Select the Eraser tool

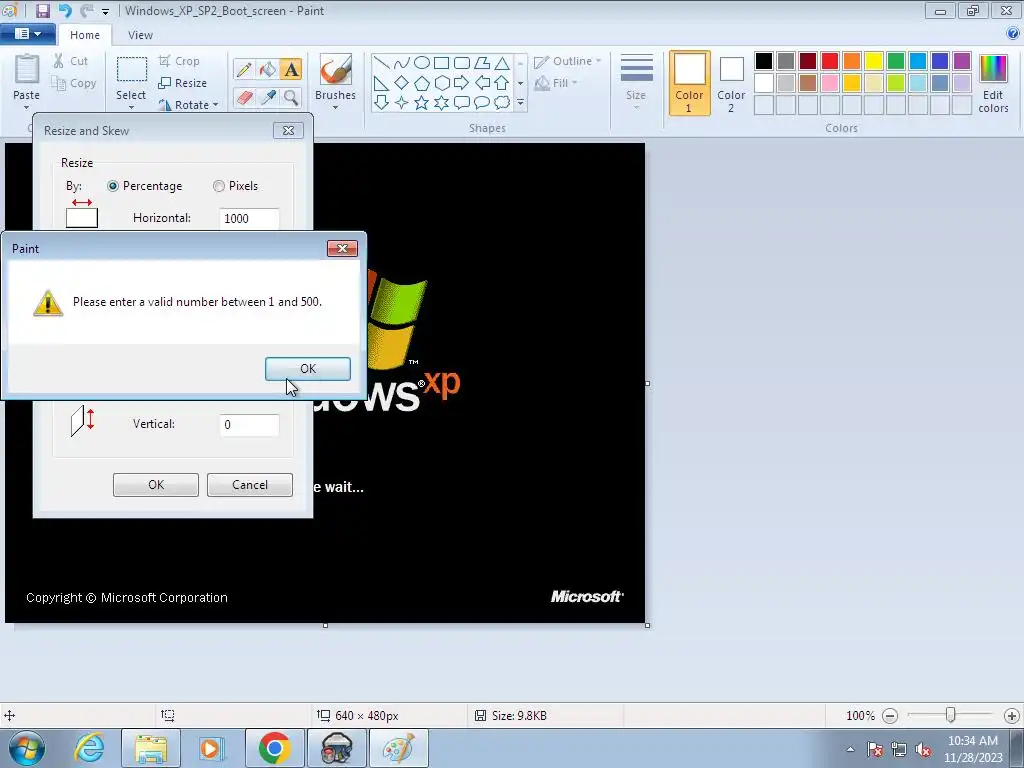point(244,97)
